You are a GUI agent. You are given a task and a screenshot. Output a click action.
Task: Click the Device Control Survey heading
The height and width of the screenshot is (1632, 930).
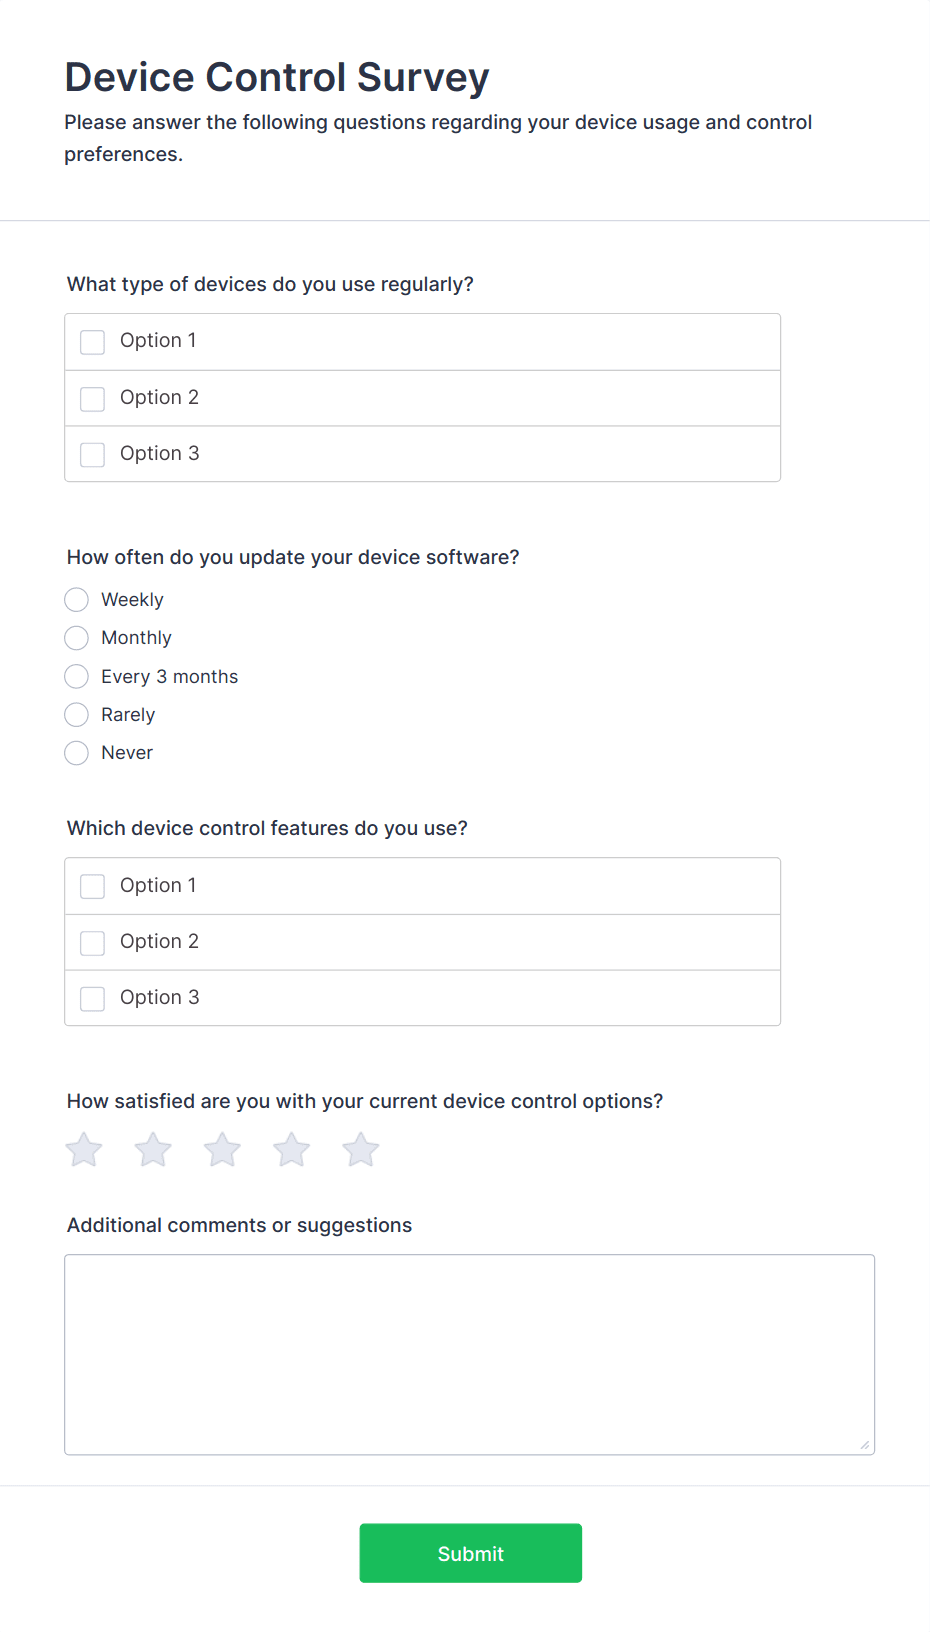point(277,77)
